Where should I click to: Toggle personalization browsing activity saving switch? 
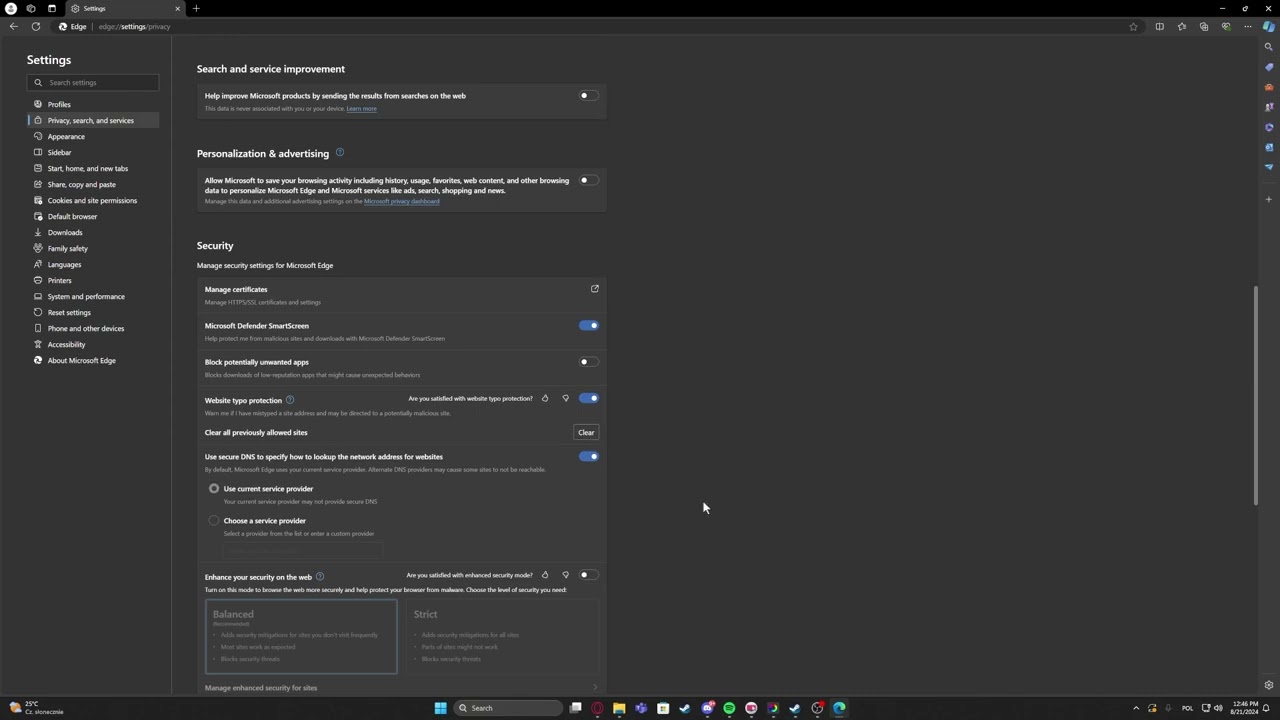588,181
